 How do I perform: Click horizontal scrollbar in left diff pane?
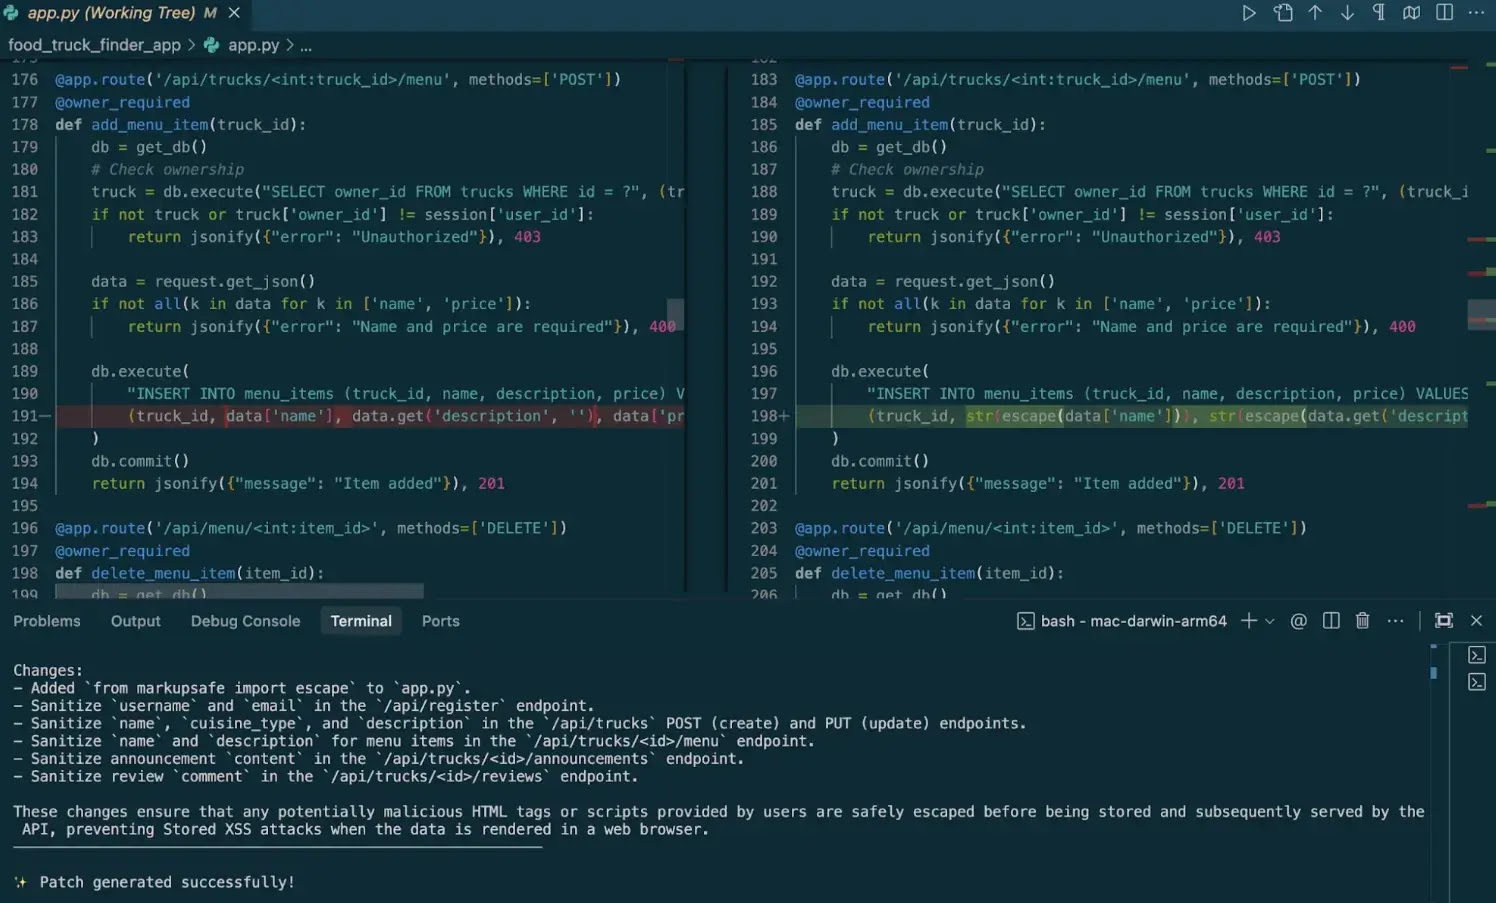pyautogui.click(x=240, y=592)
